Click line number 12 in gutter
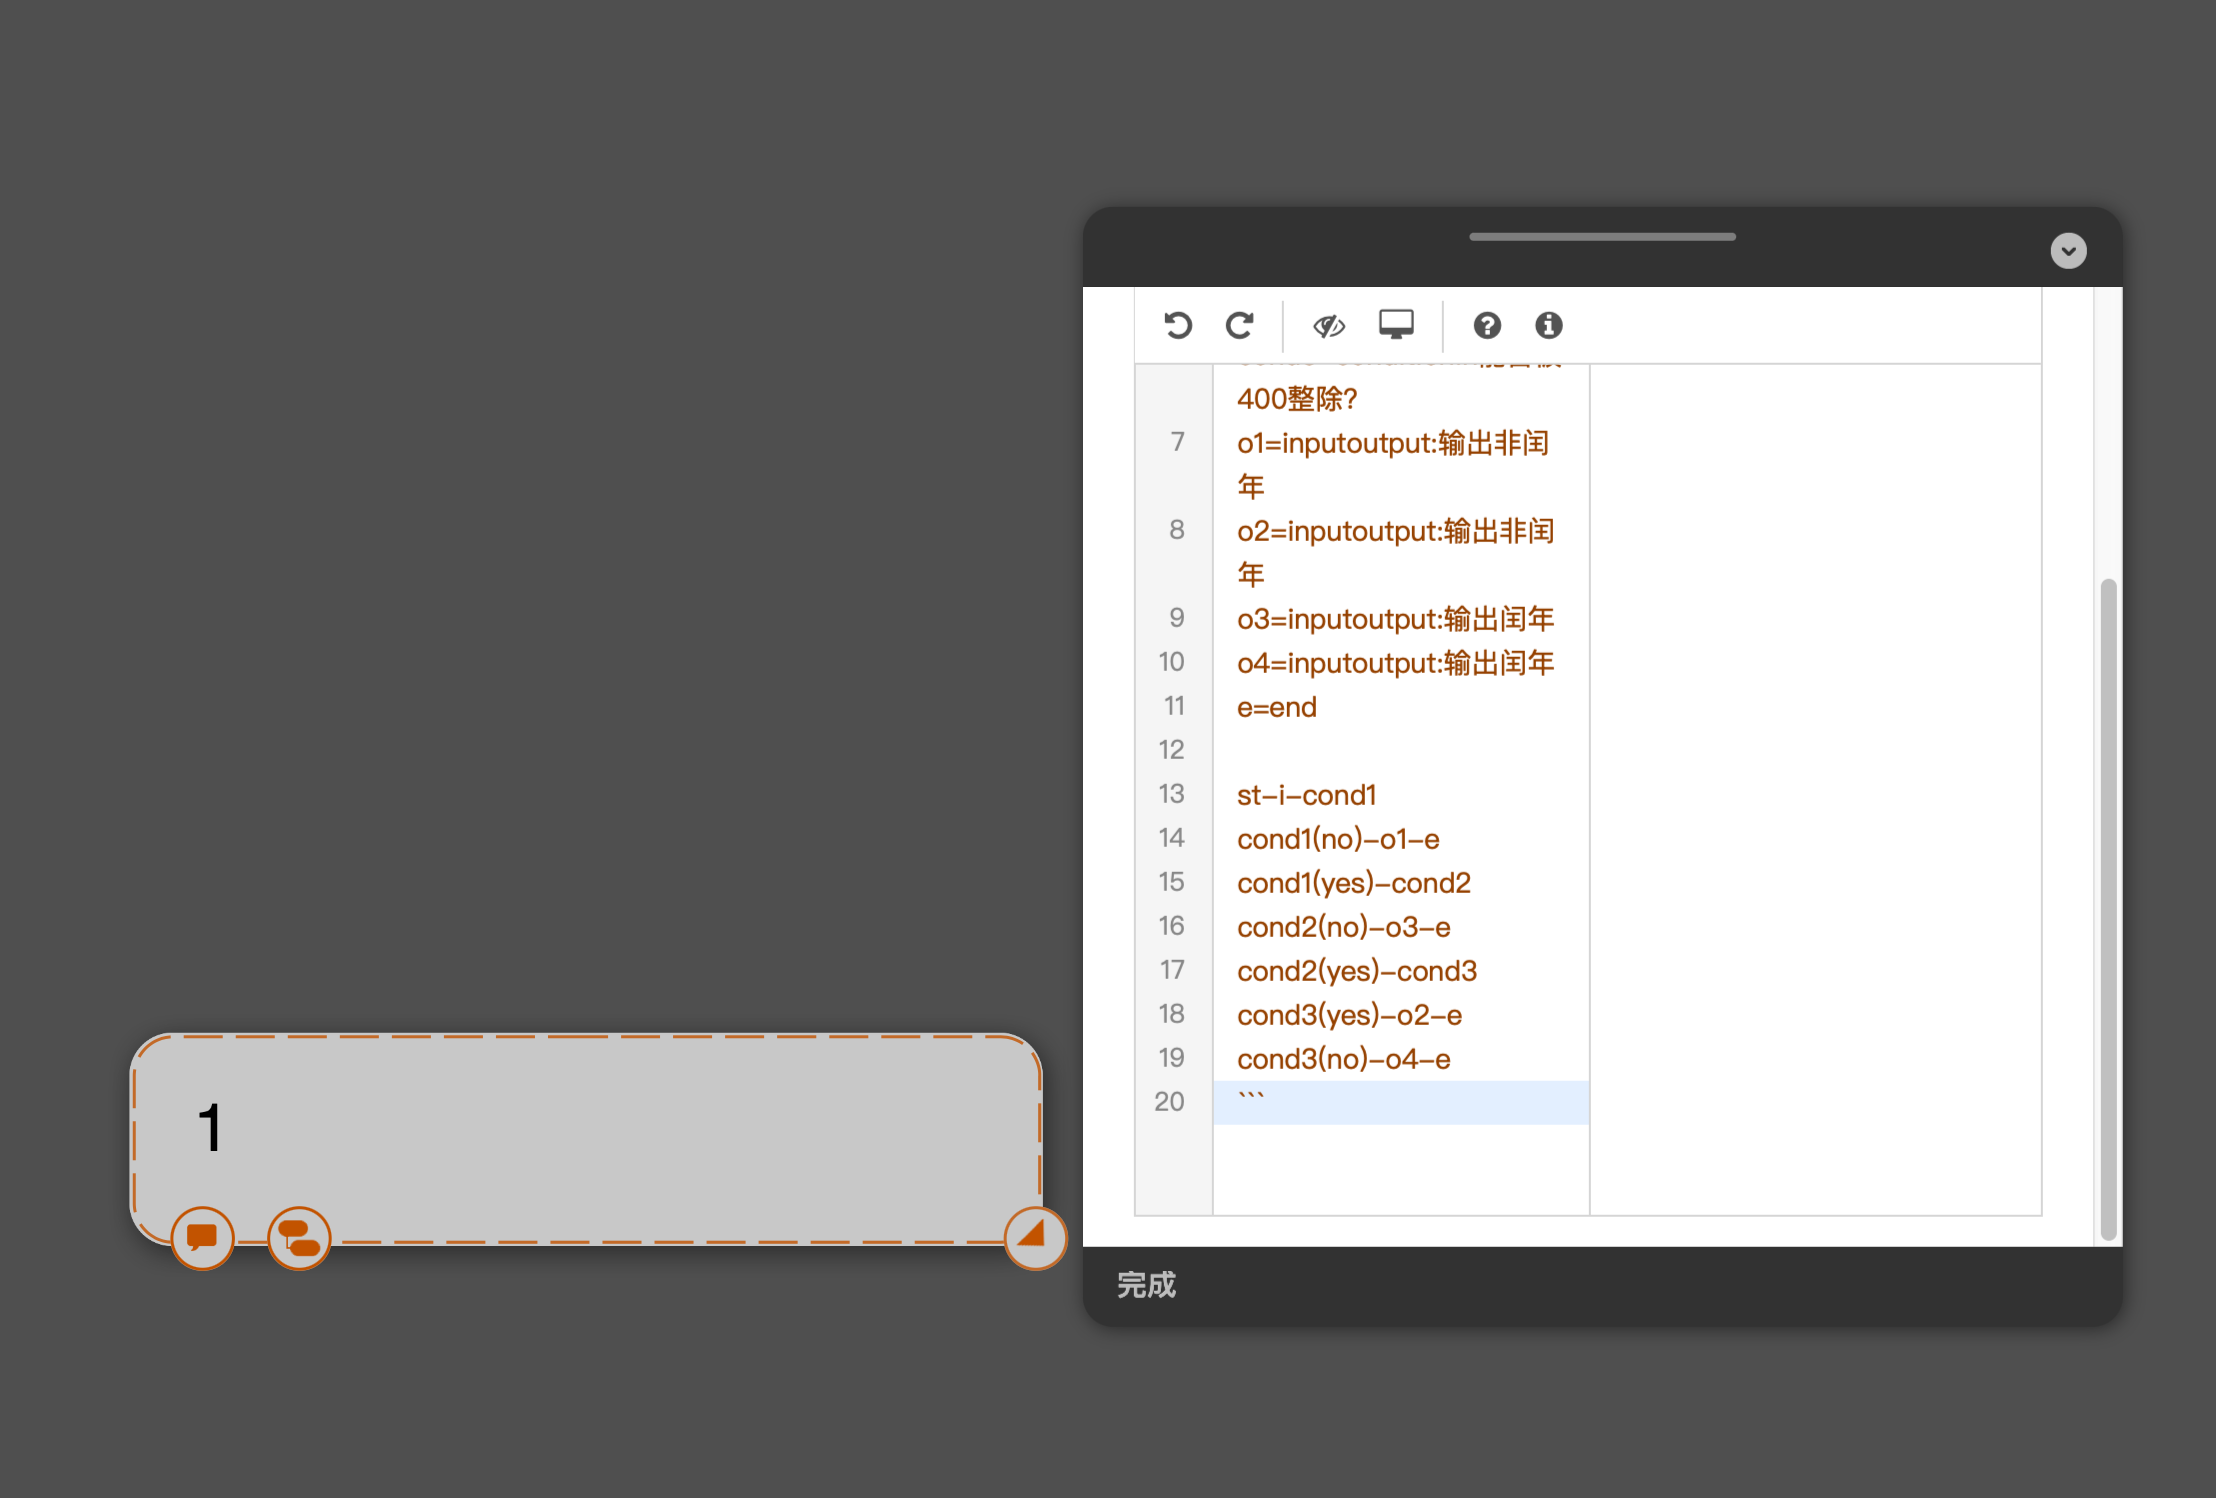 pyautogui.click(x=1171, y=750)
